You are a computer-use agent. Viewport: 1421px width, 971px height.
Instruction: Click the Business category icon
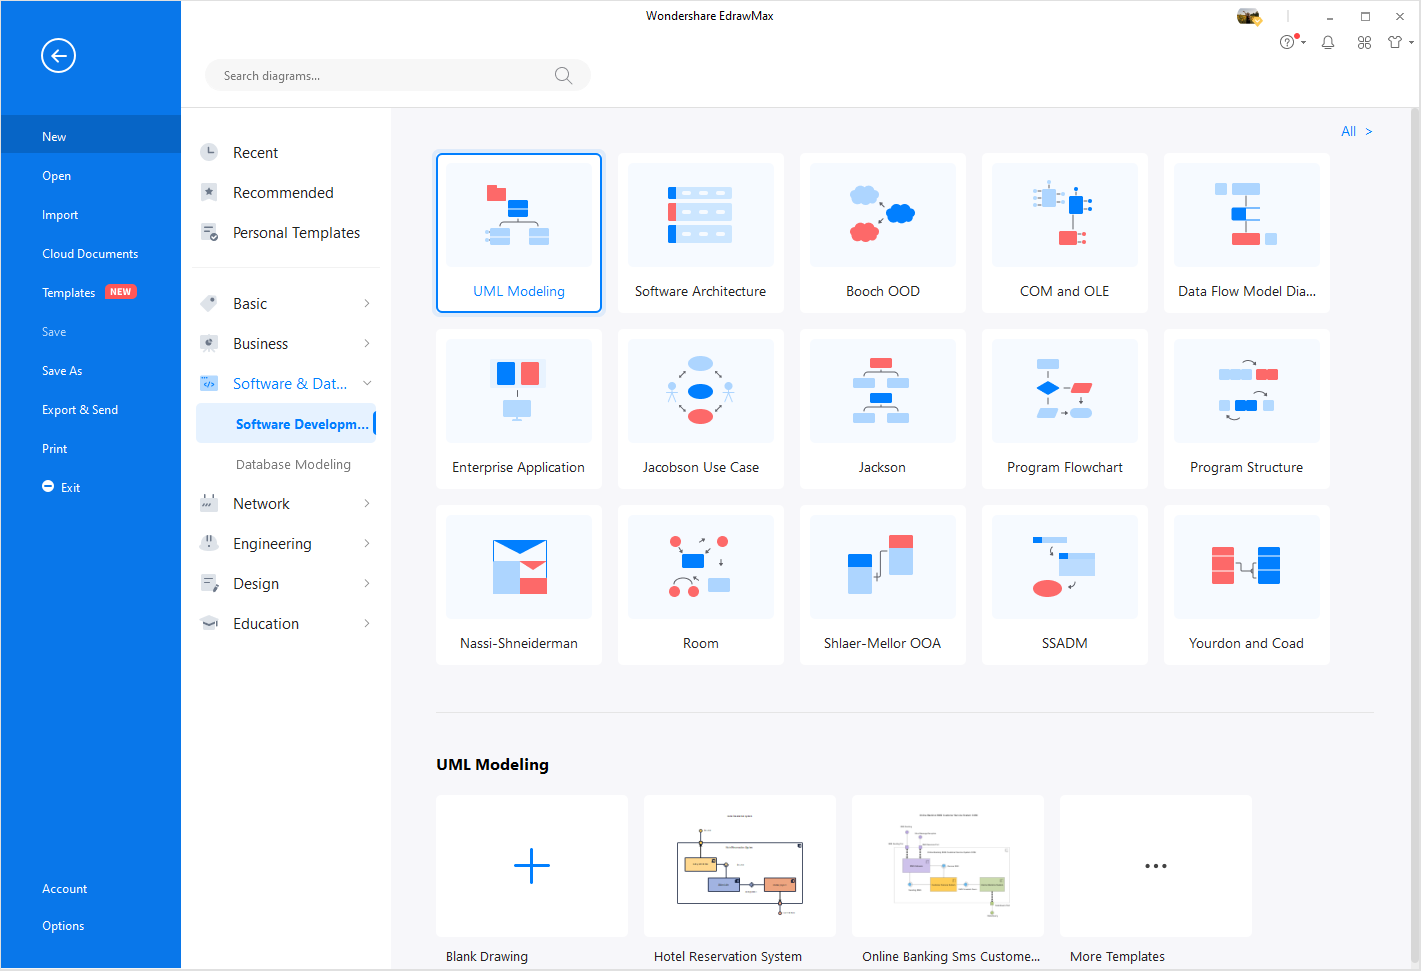click(209, 343)
